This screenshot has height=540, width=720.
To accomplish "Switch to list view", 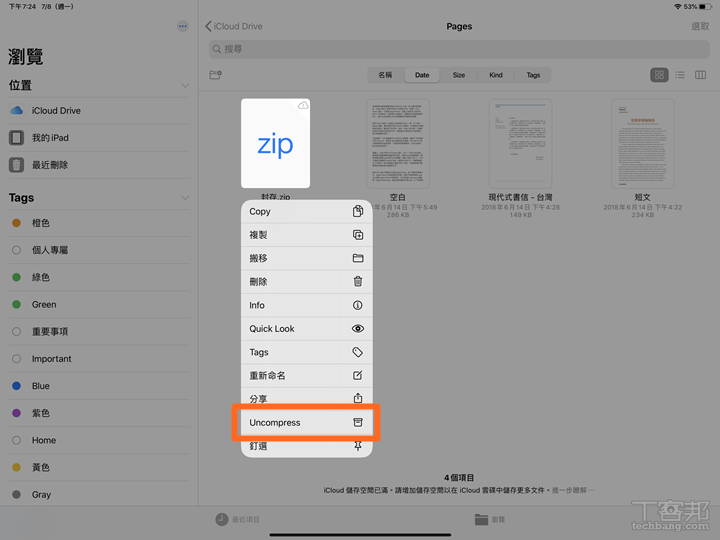I will 680,75.
